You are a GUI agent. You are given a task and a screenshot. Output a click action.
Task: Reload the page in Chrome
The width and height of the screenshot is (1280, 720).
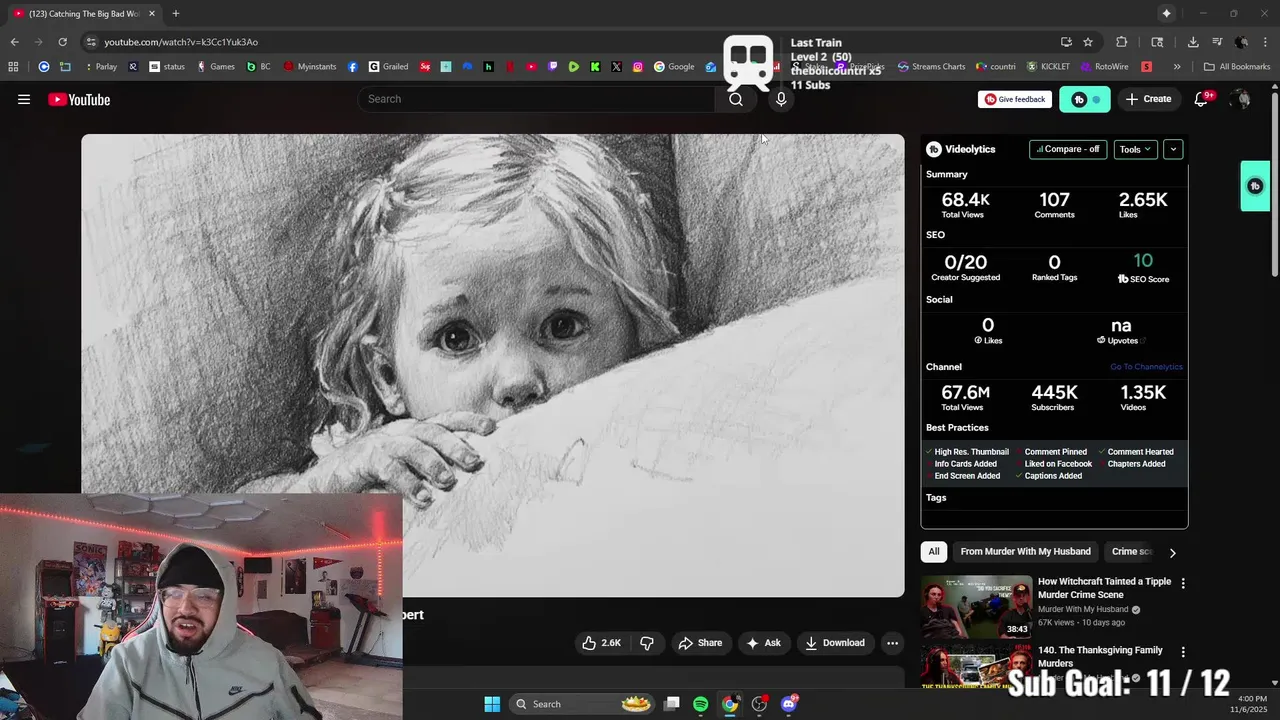pyautogui.click(x=62, y=42)
